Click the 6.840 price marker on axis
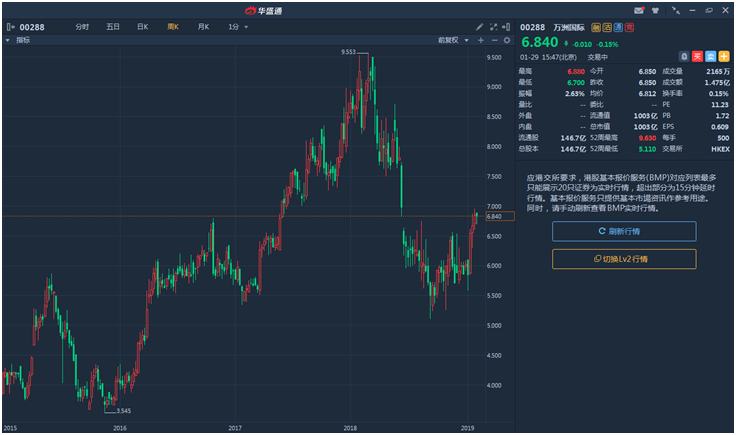This screenshot has width=736, height=435. click(x=500, y=216)
